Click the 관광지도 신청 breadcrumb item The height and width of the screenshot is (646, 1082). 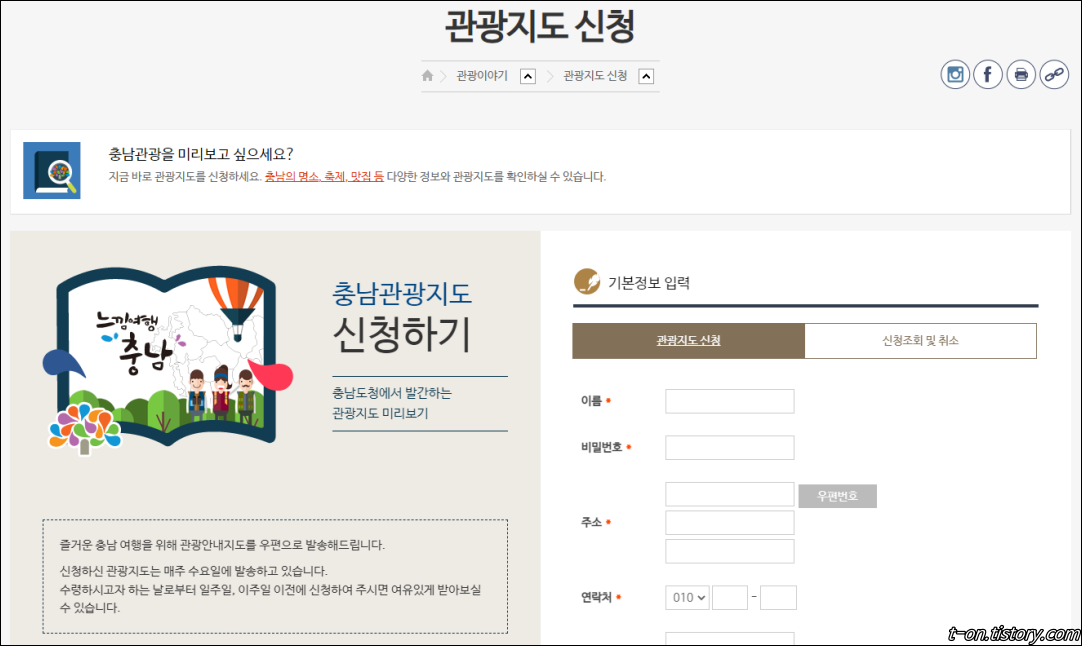point(595,76)
